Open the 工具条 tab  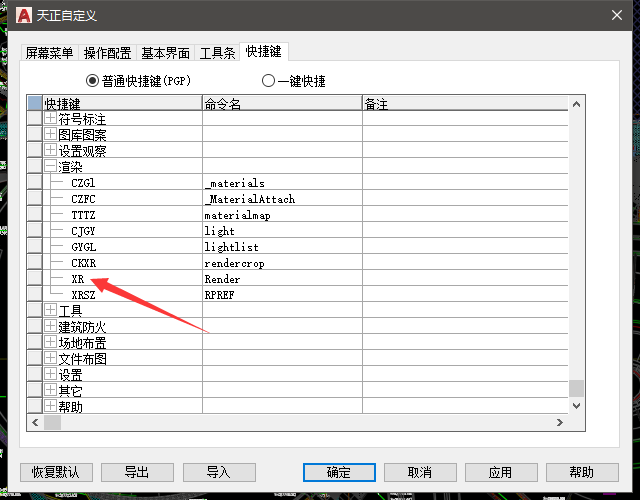(x=218, y=52)
